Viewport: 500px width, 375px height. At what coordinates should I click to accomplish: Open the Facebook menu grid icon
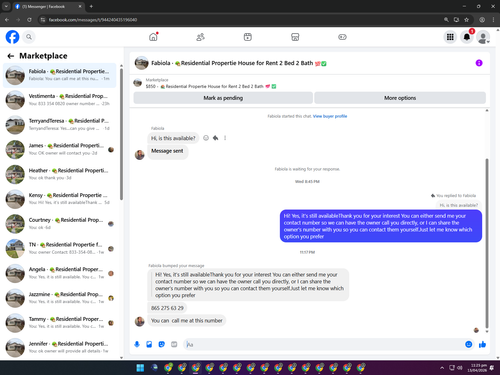[450, 37]
